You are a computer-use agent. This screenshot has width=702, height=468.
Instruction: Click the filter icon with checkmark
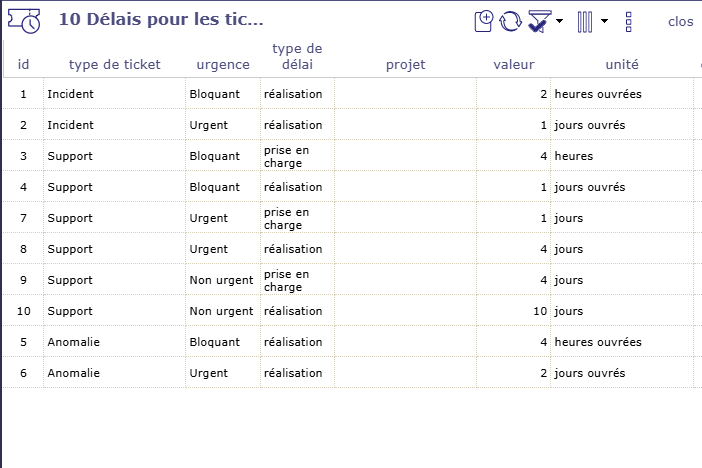tap(539, 20)
